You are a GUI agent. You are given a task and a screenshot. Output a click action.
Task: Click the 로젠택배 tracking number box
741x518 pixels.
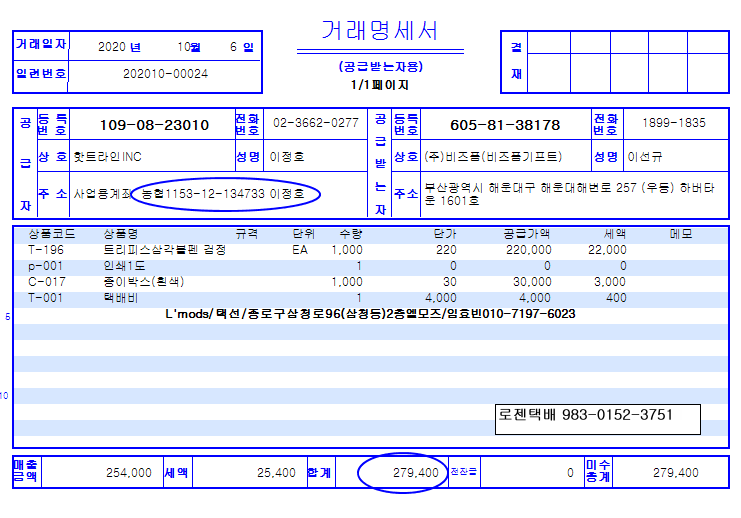[597, 414]
